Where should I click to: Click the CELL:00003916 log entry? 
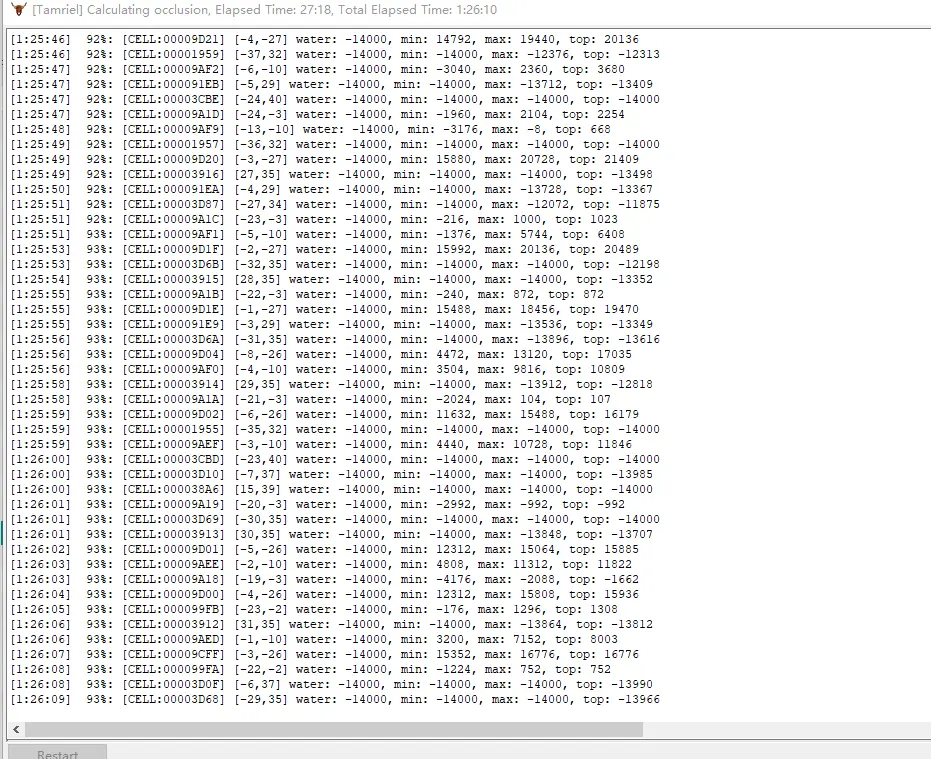tap(331, 174)
